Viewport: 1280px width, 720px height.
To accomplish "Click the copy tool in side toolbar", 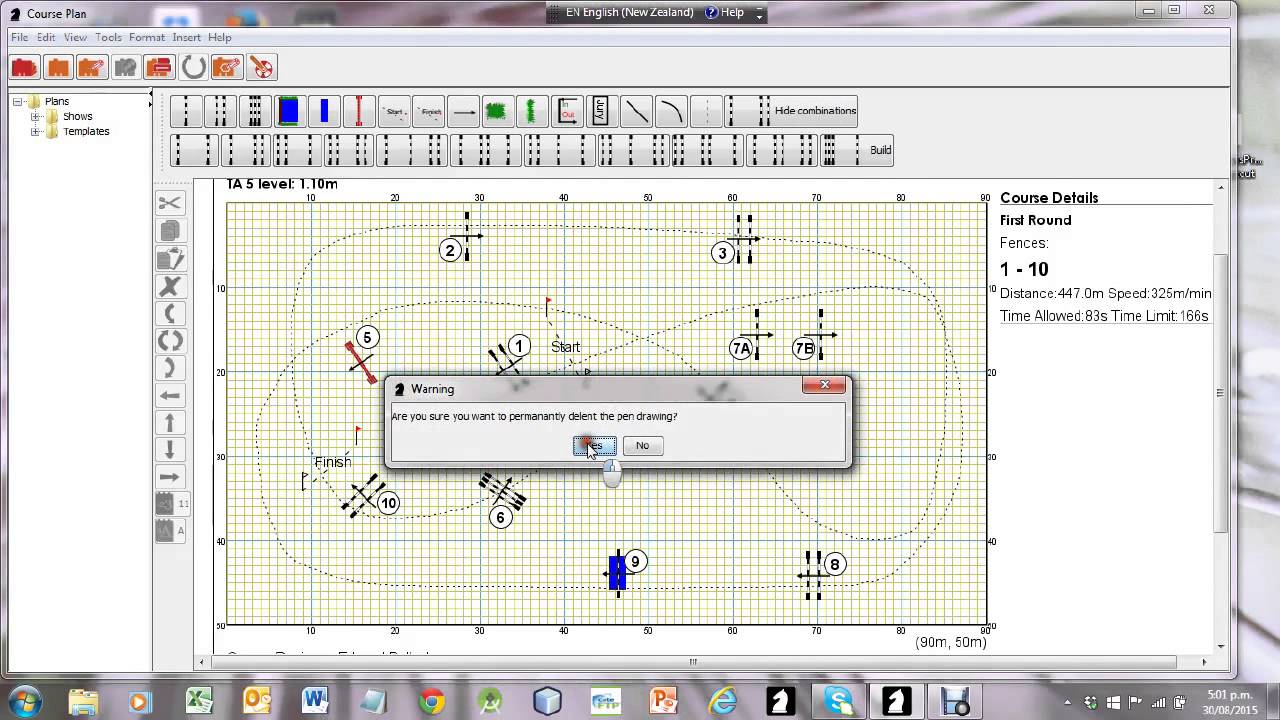I will (x=170, y=231).
